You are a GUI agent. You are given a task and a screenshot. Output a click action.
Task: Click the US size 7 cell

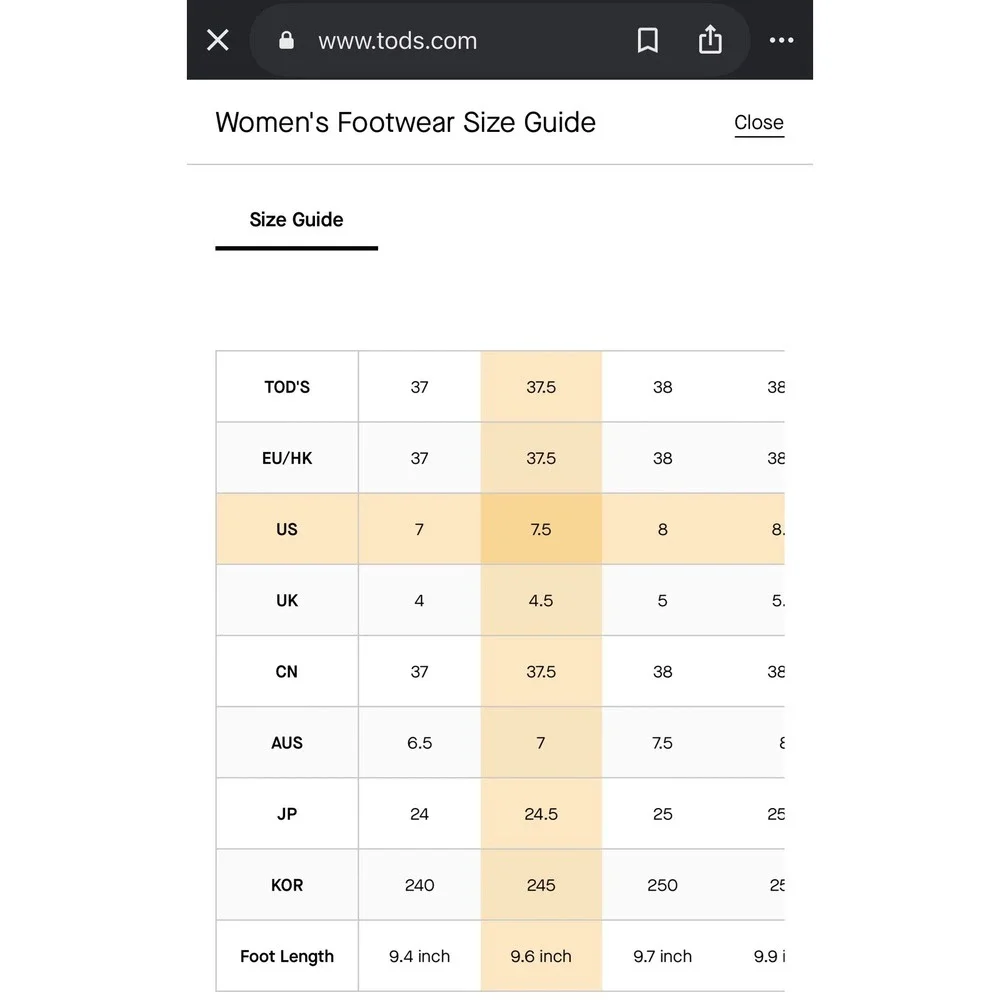[x=420, y=529]
